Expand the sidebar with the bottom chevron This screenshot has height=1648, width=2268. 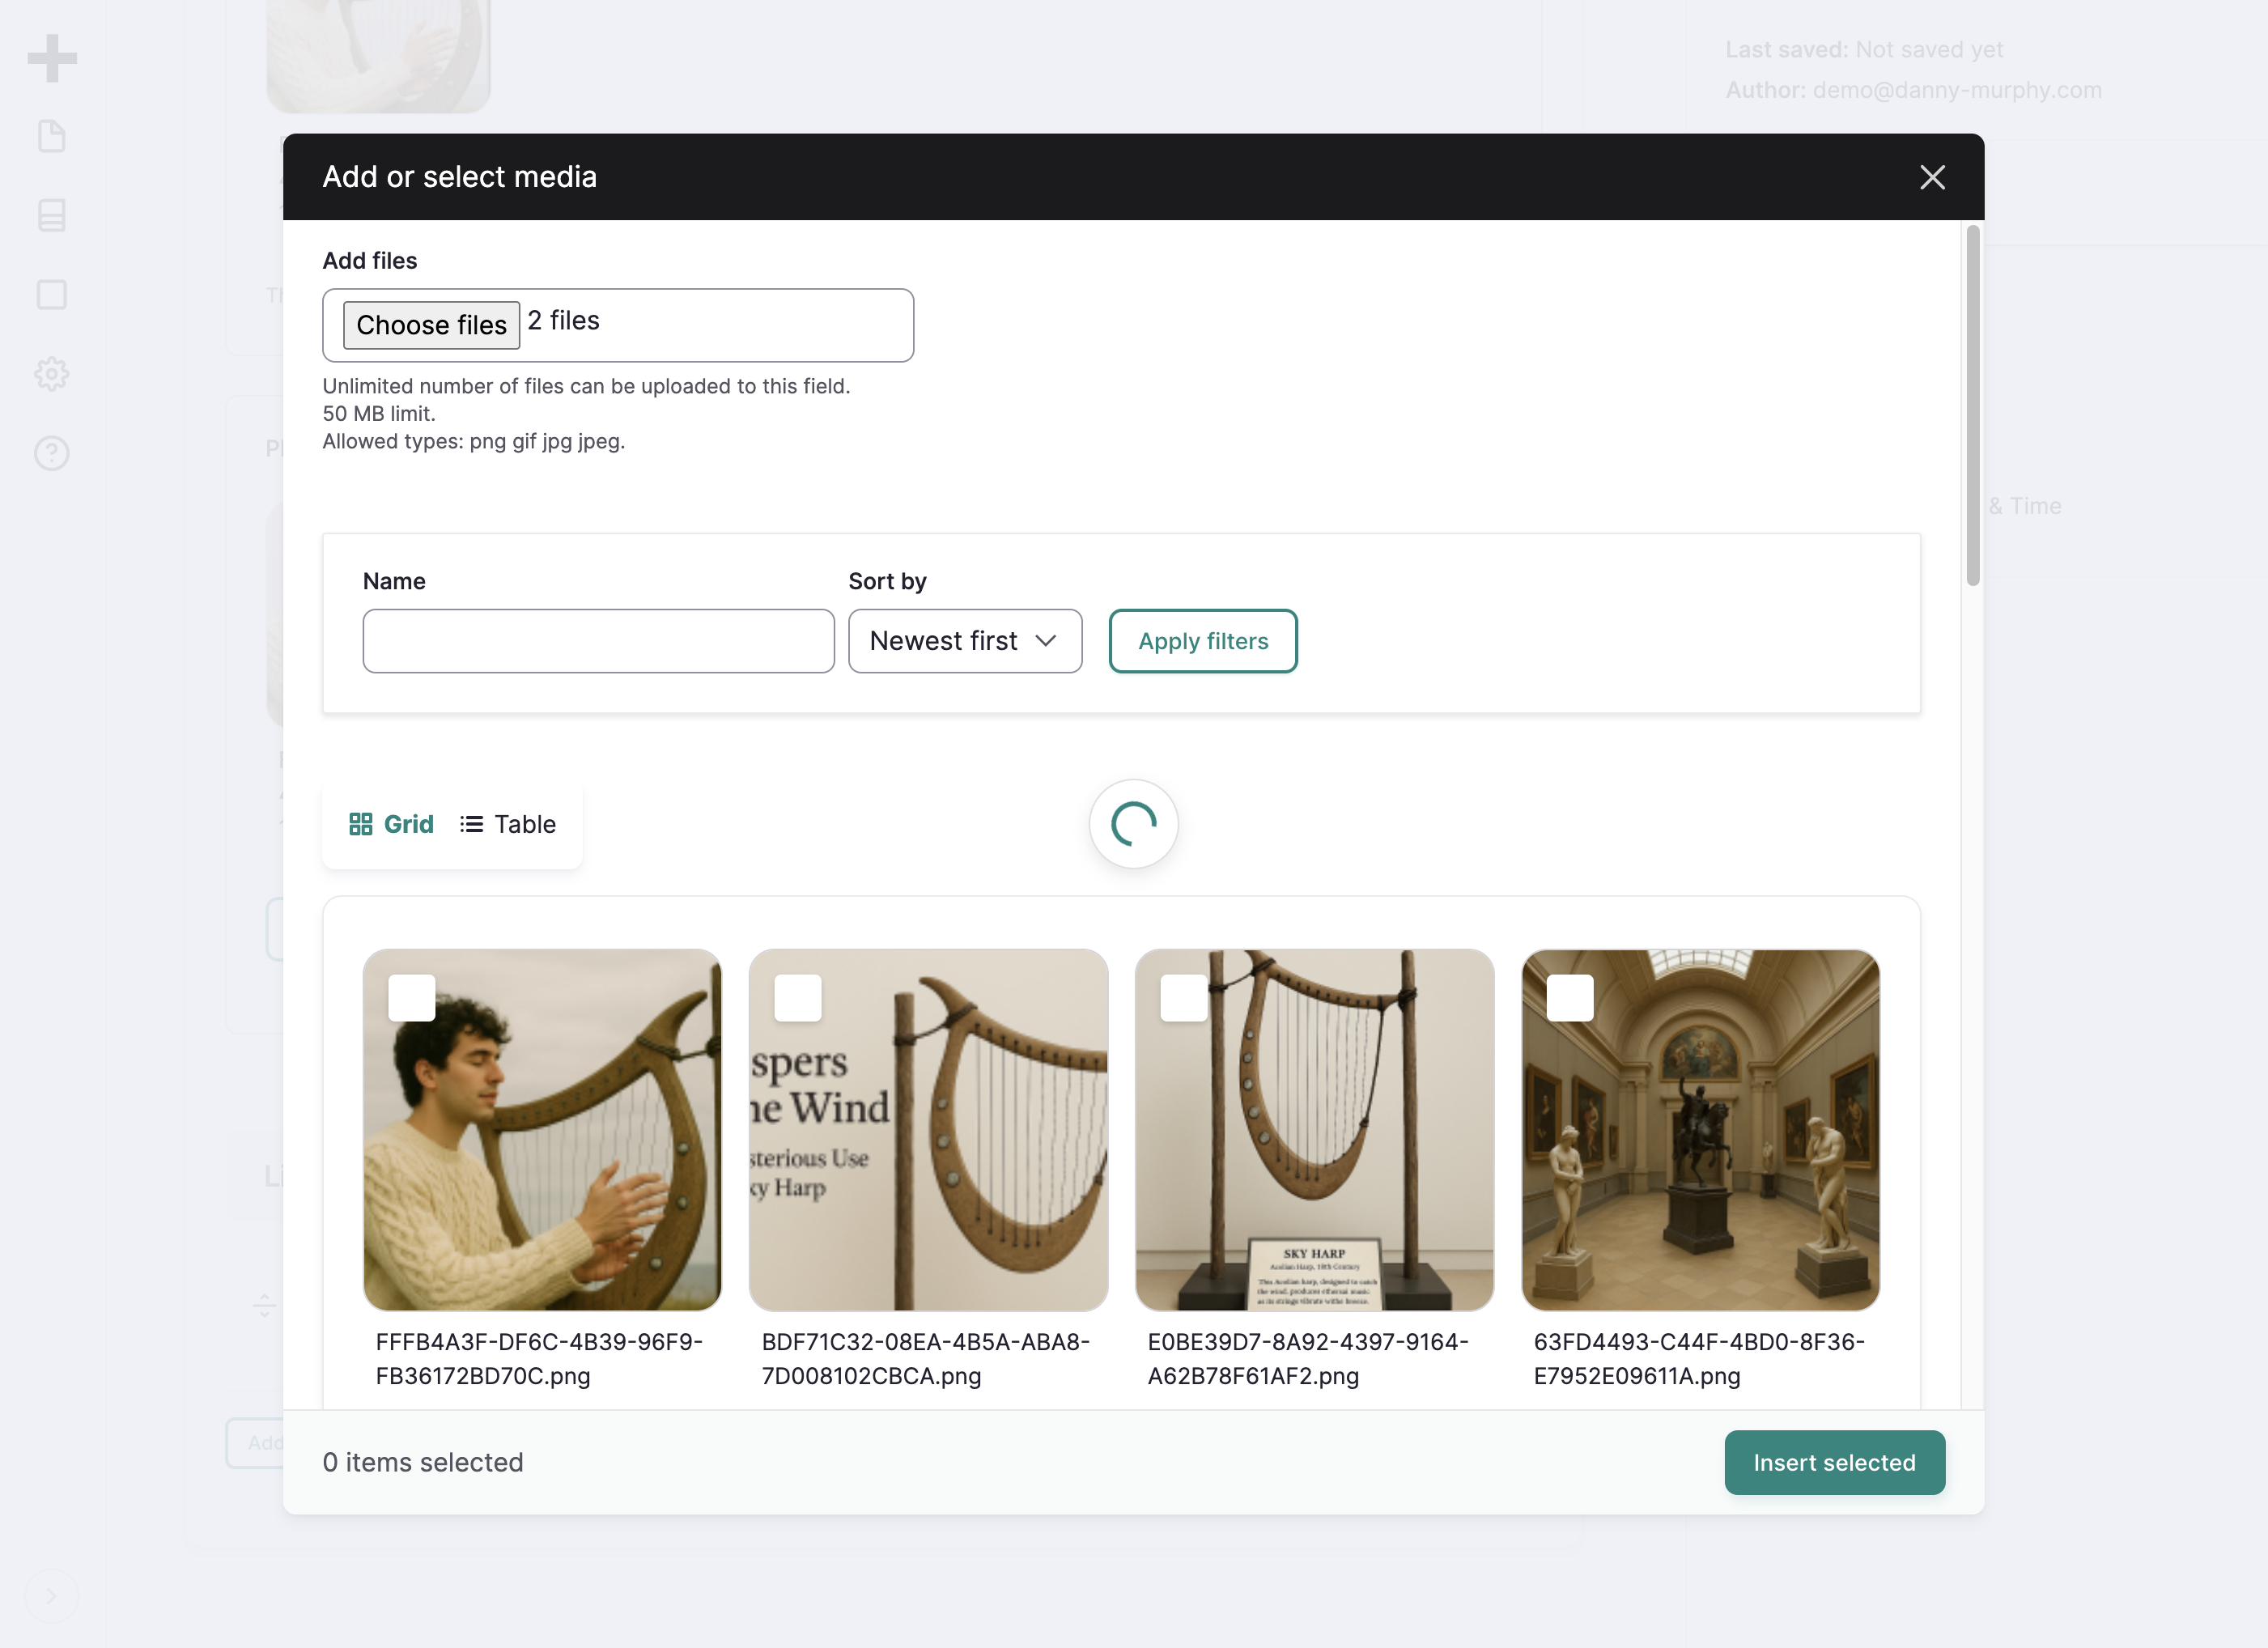pyautogui.click(x=51, y=1596)
